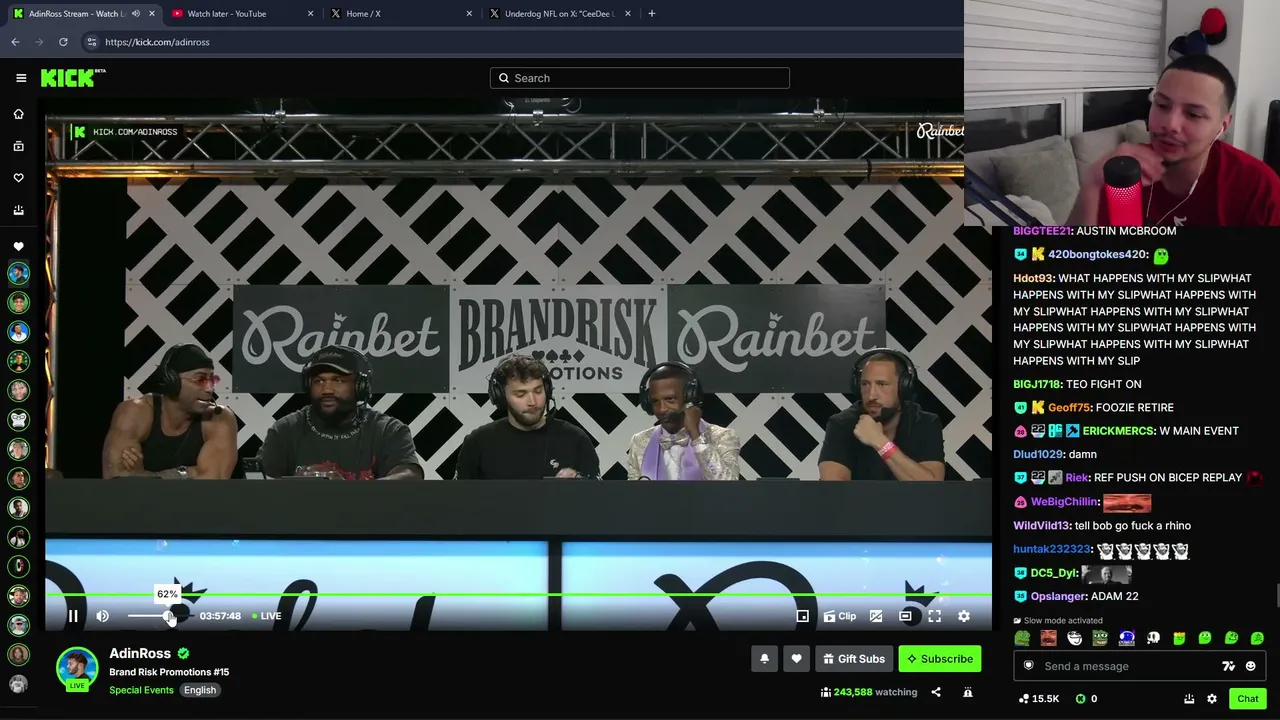Go back in browser history
1280x720 pixels.
pos(15,42)
